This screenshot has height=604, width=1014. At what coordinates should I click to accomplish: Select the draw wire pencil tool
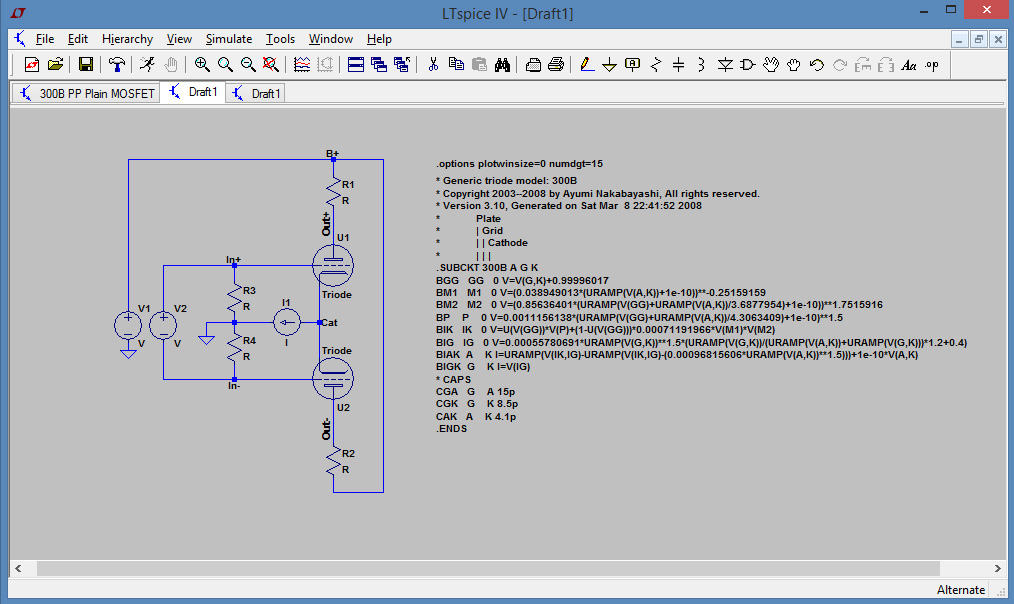point(587,65)
